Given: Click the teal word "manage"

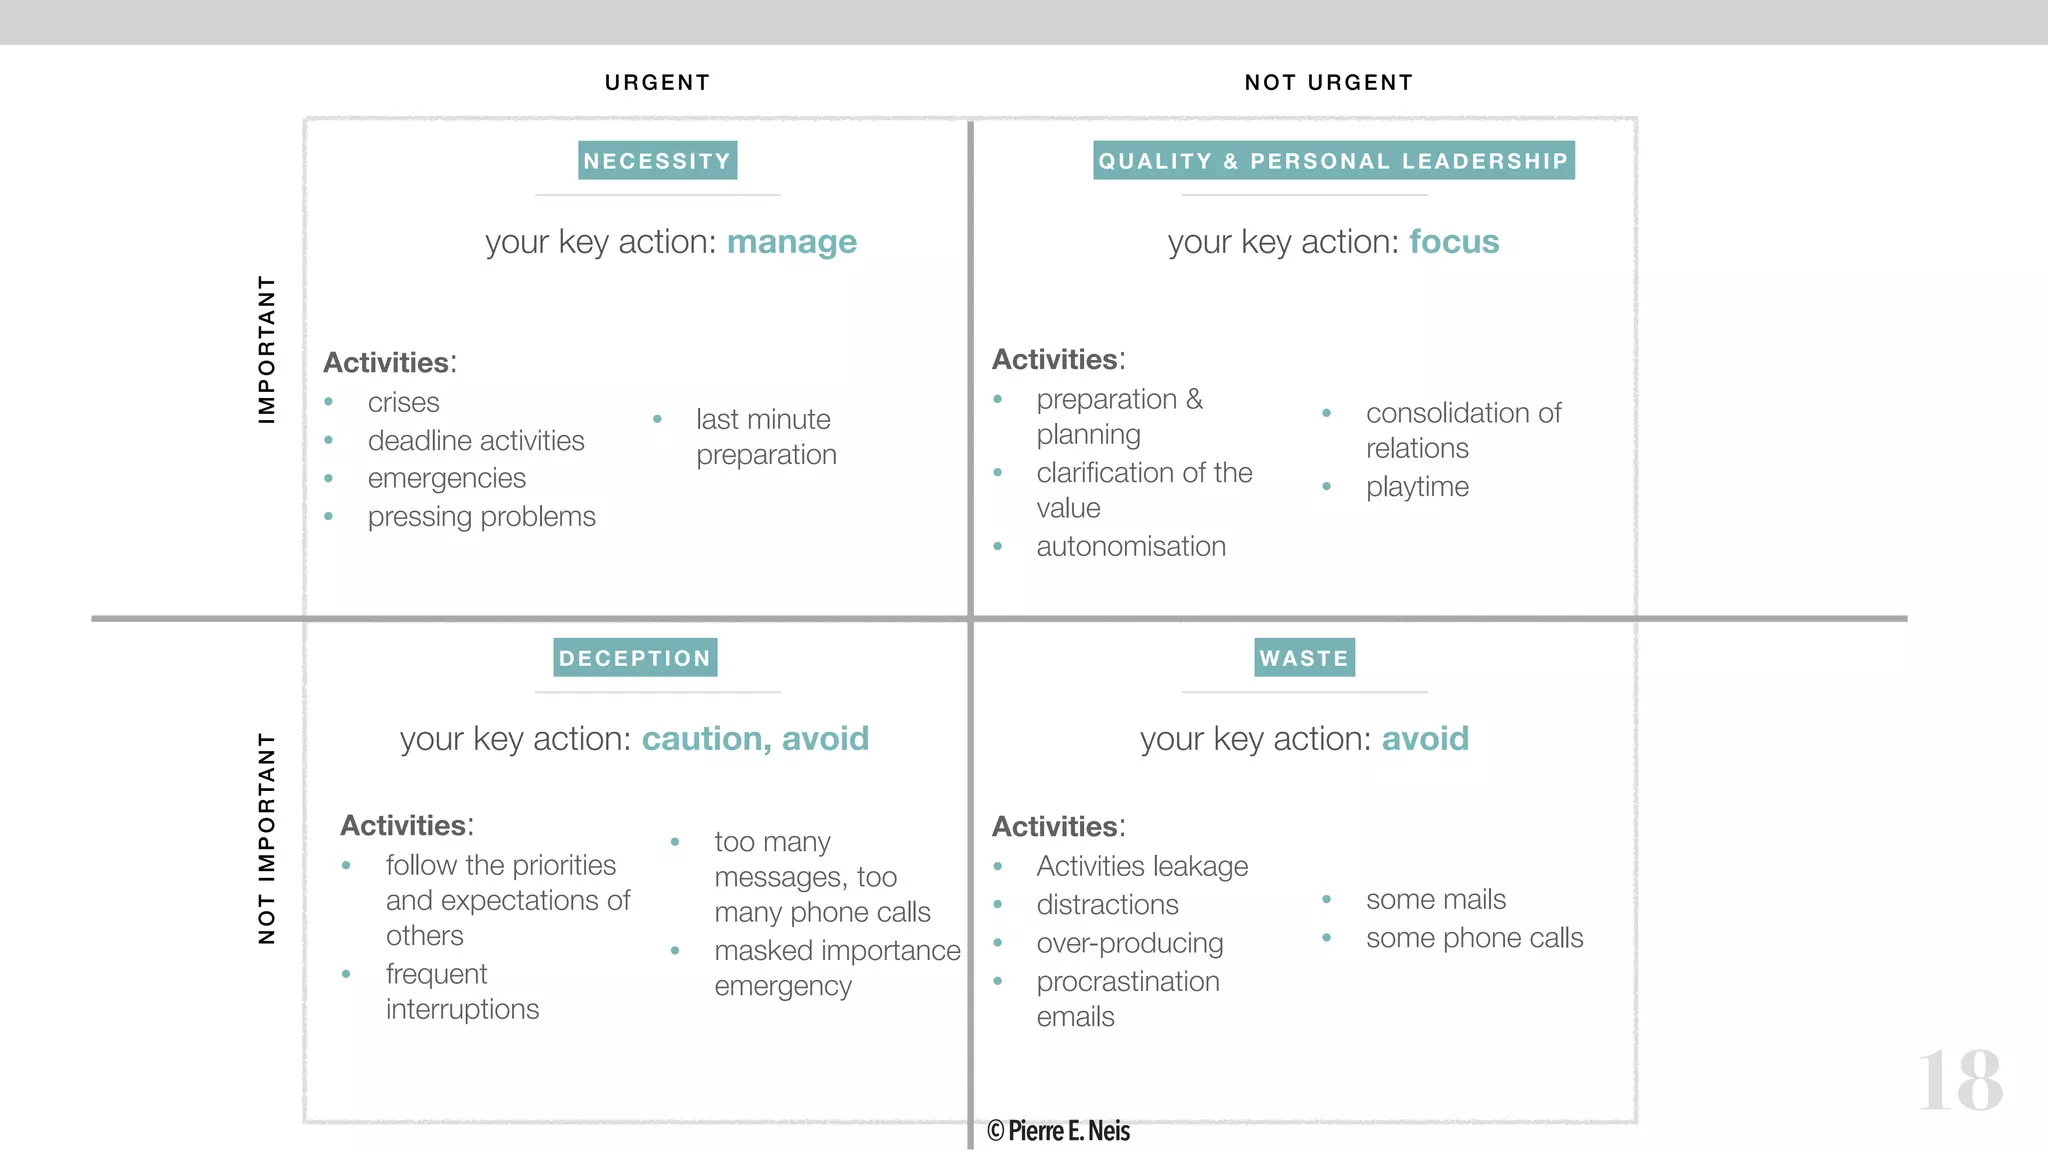Looking at the screenshot, I should 791,242.
